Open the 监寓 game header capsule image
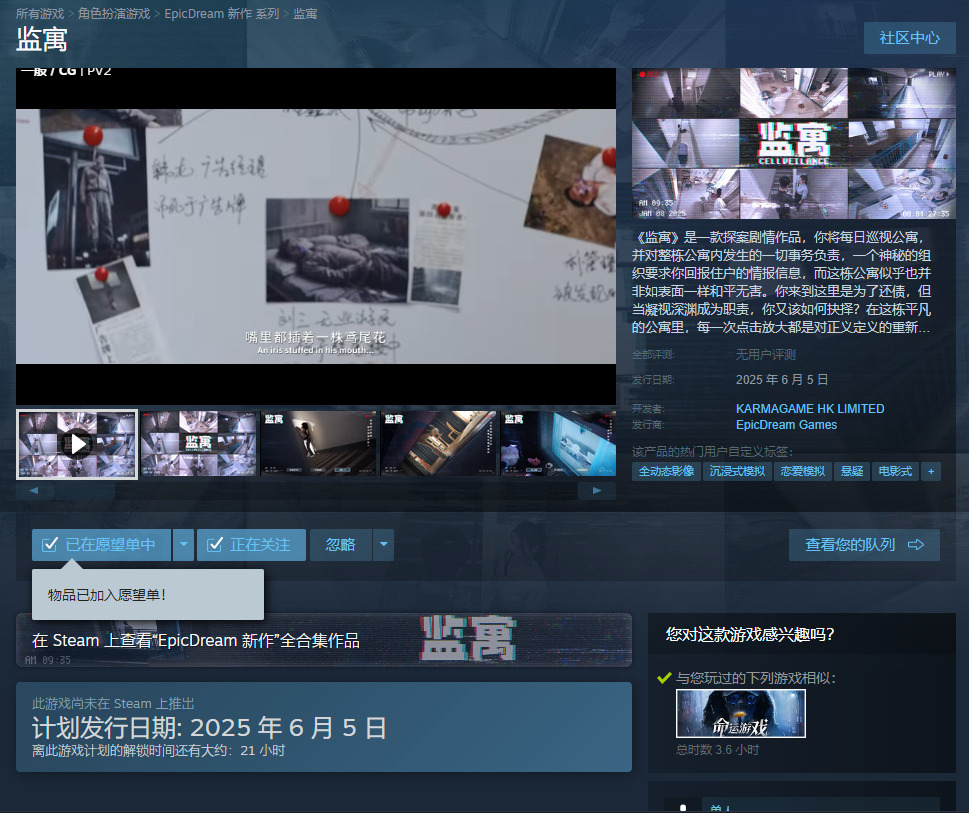The image size is (969, 813). (x=793, y=143)
